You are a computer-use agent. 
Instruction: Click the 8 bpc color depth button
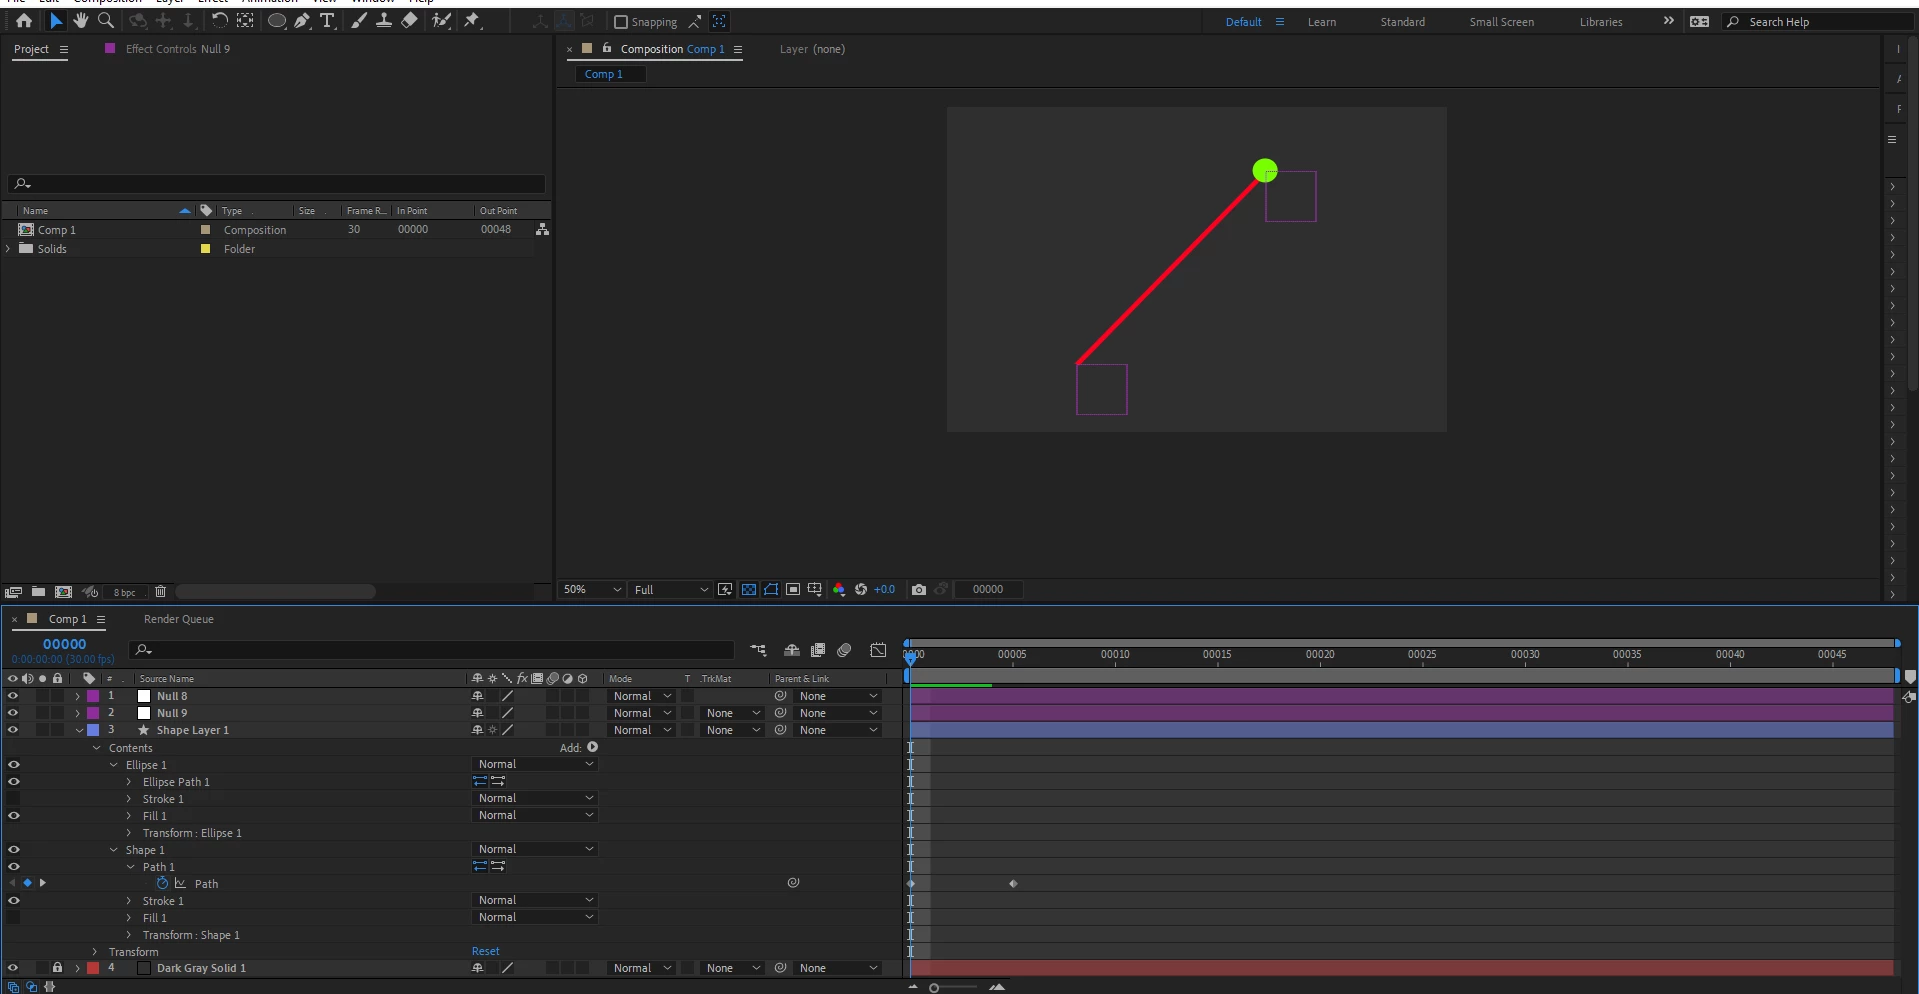pyautogui.click(x=124, y=592)
